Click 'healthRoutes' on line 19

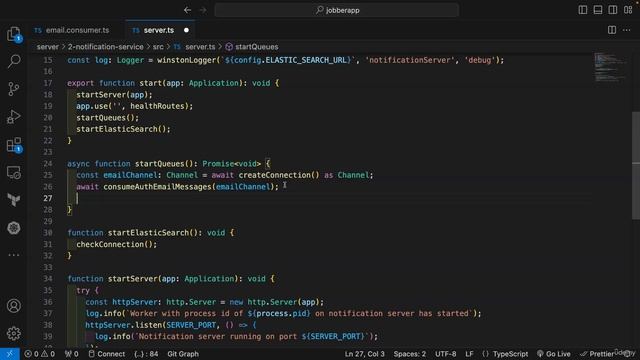(x=157, y=106)
